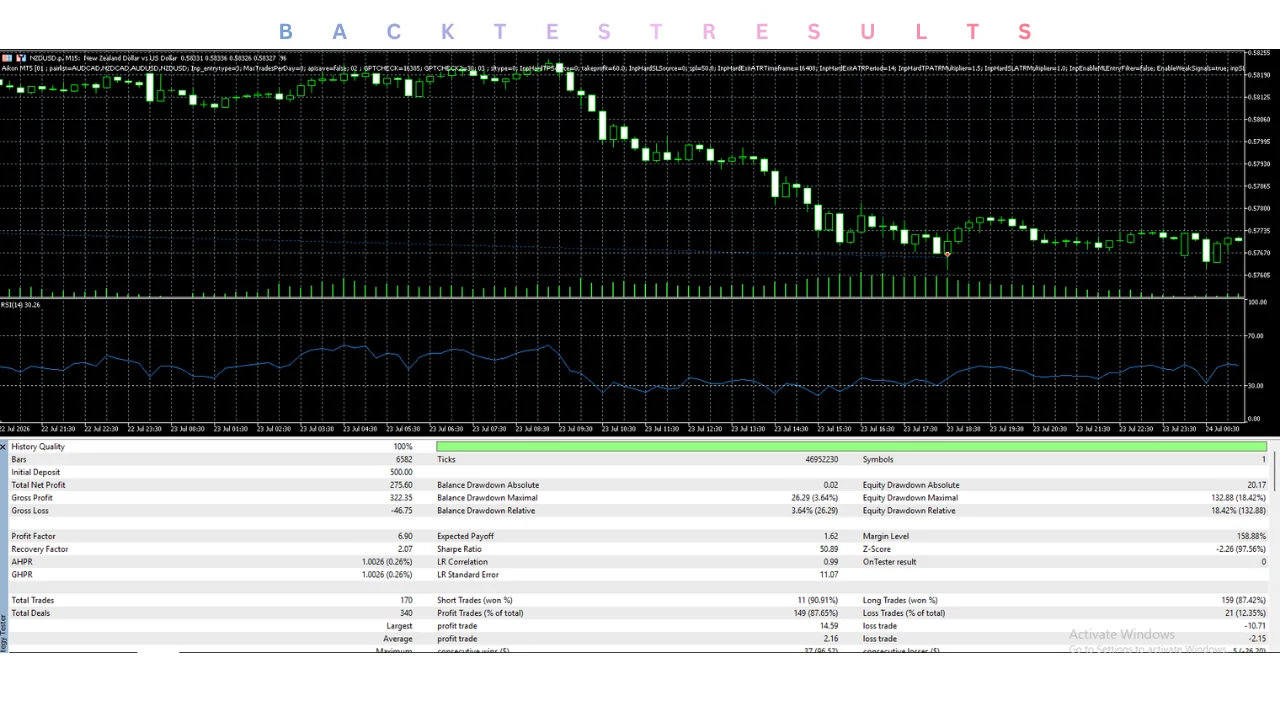Click the 30.00 level on the RSI scale
Viewport: 1280px width, 720px height.
1257,385
